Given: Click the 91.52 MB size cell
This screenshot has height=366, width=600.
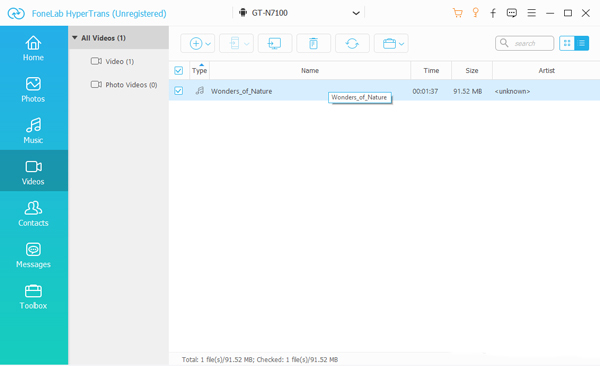Looking at the screenshot, I should [x=468, y=91].
